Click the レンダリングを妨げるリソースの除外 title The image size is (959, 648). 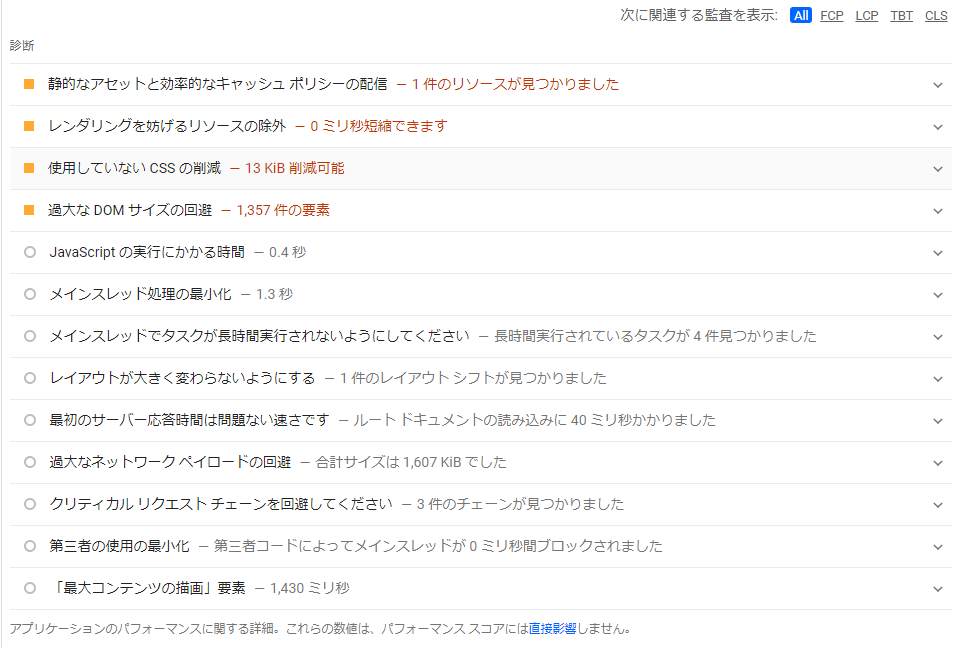pyautogui.click(x=167, y=126)
